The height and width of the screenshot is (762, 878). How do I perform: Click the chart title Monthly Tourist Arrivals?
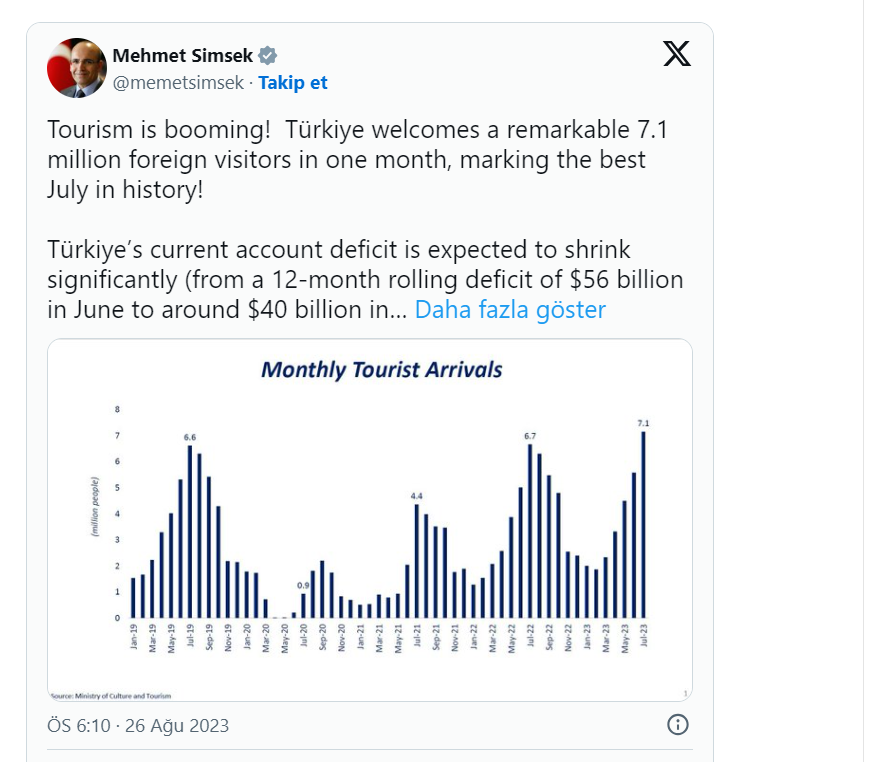382,370
